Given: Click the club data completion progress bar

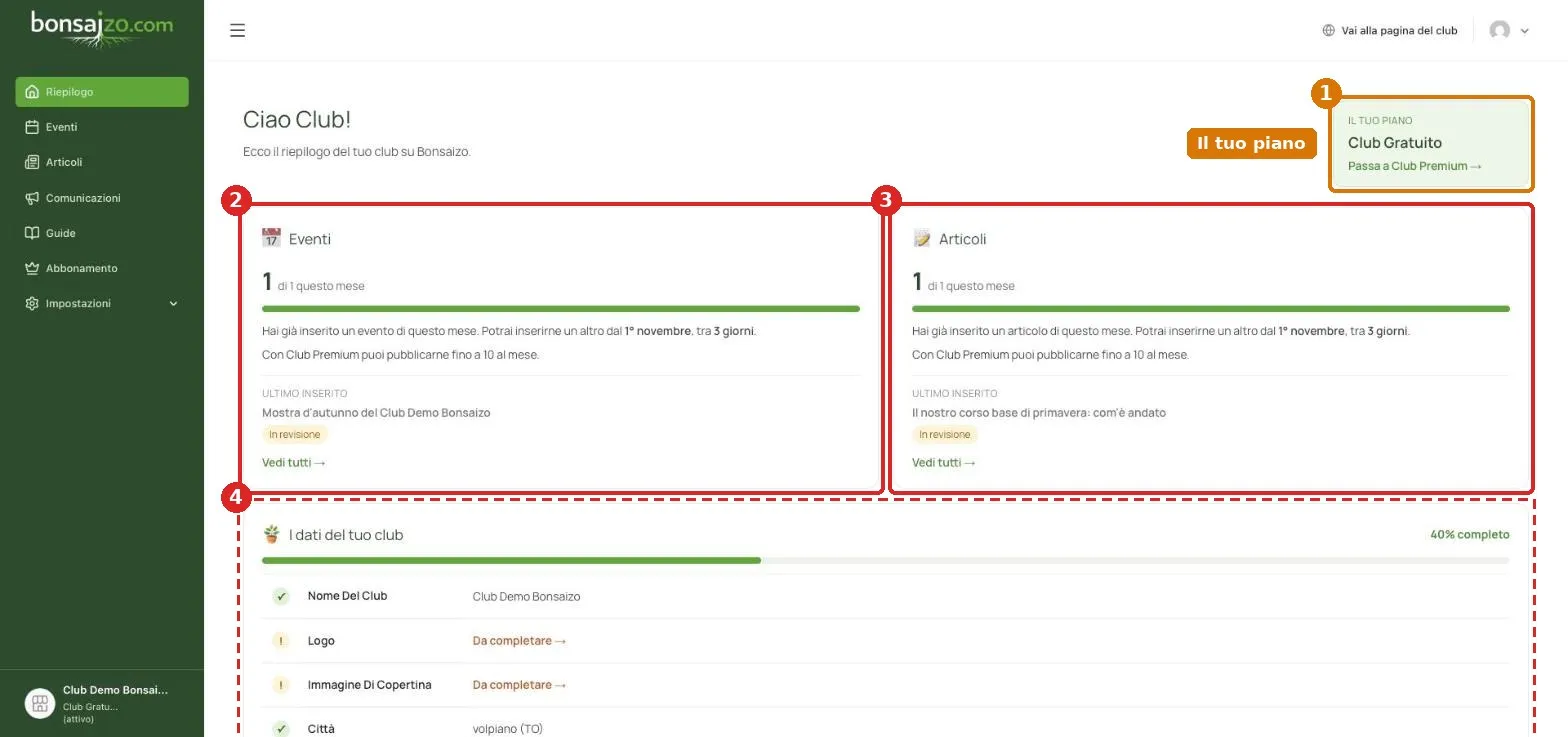Looking at the screenshot, I should (886, 561).
